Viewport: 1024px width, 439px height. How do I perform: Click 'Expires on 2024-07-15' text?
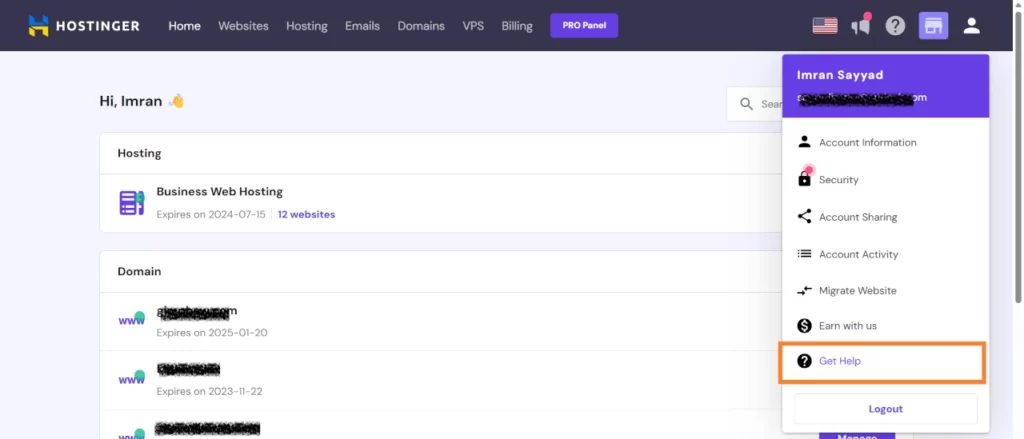(211, 214)
